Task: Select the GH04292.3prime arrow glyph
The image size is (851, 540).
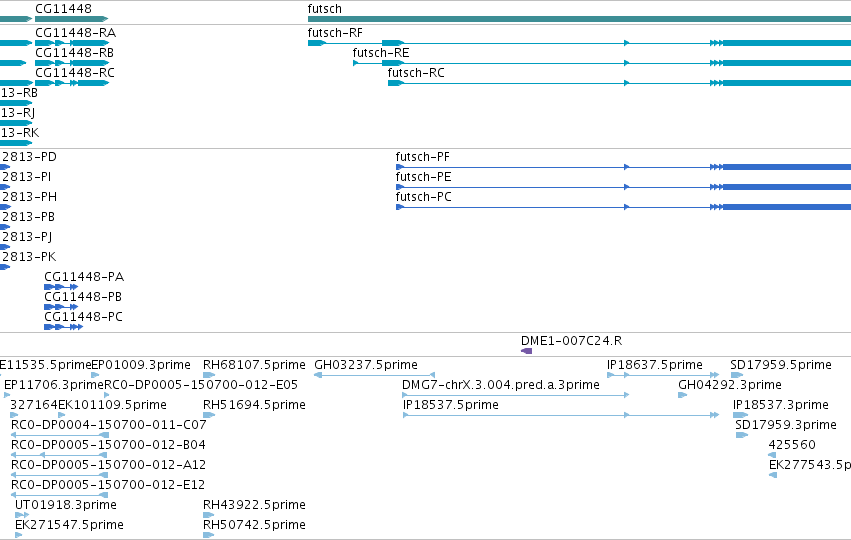Action: [x=683, y=395]
